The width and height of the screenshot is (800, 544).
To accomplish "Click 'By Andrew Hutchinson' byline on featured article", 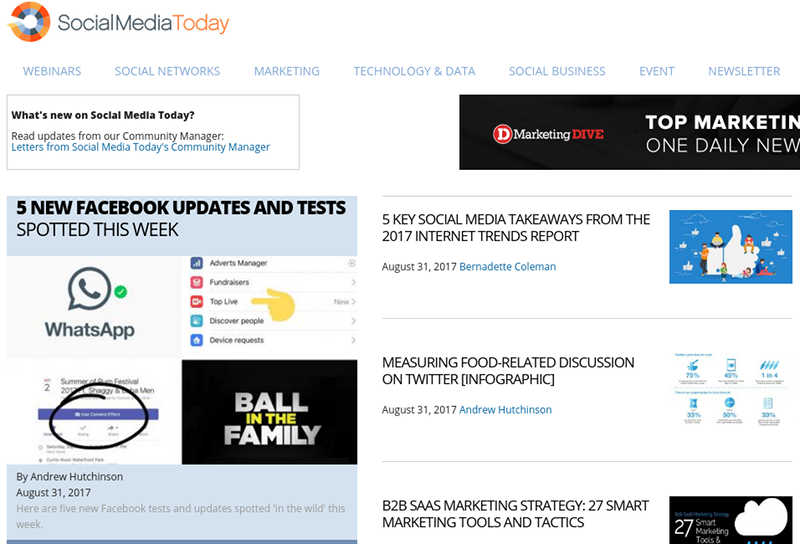I will click(69, 477).
